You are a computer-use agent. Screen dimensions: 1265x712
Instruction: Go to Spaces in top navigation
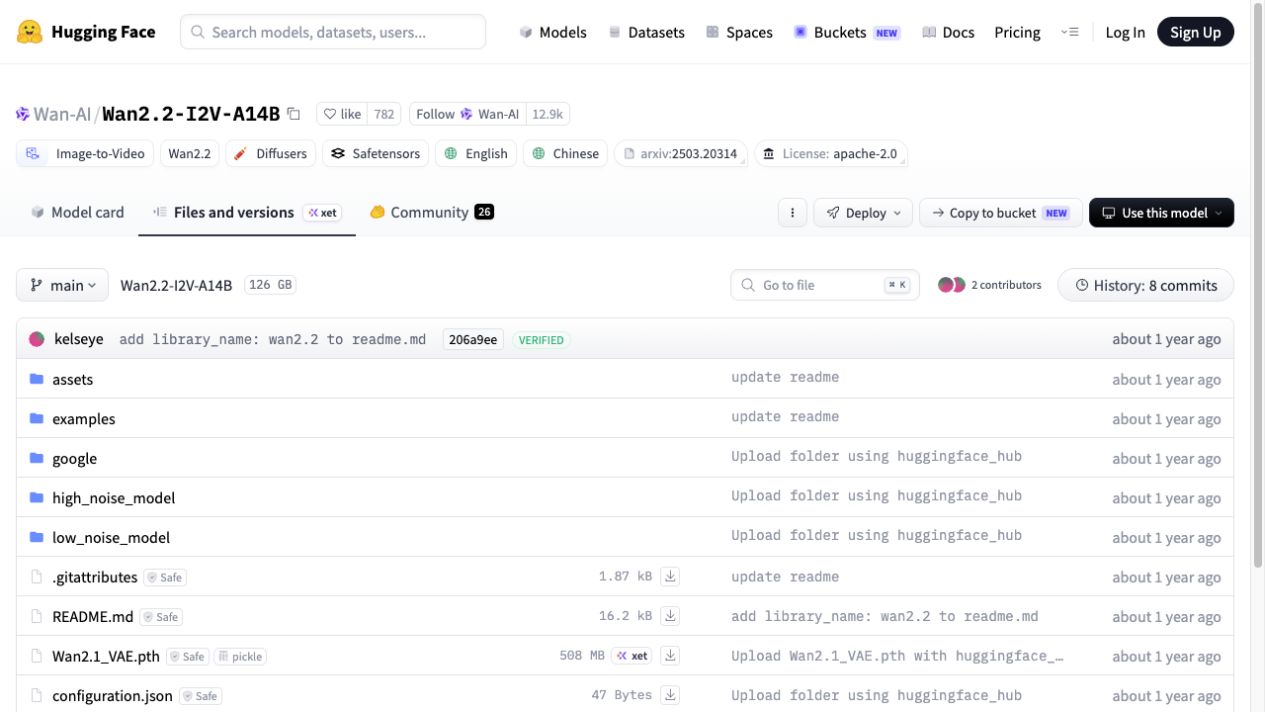point(739,32)
